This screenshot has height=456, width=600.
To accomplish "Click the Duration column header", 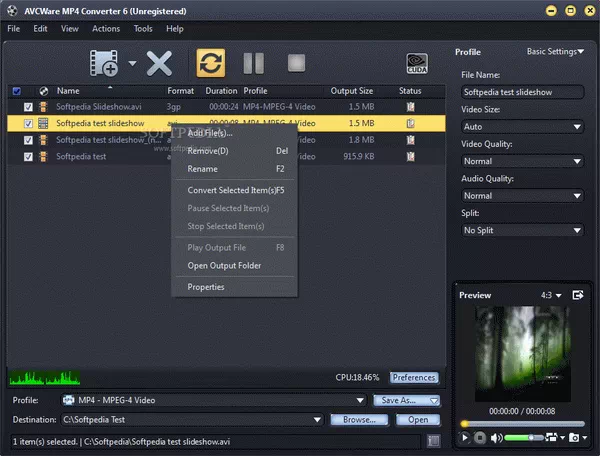I will pyautogui.click(x=221, y=91).
